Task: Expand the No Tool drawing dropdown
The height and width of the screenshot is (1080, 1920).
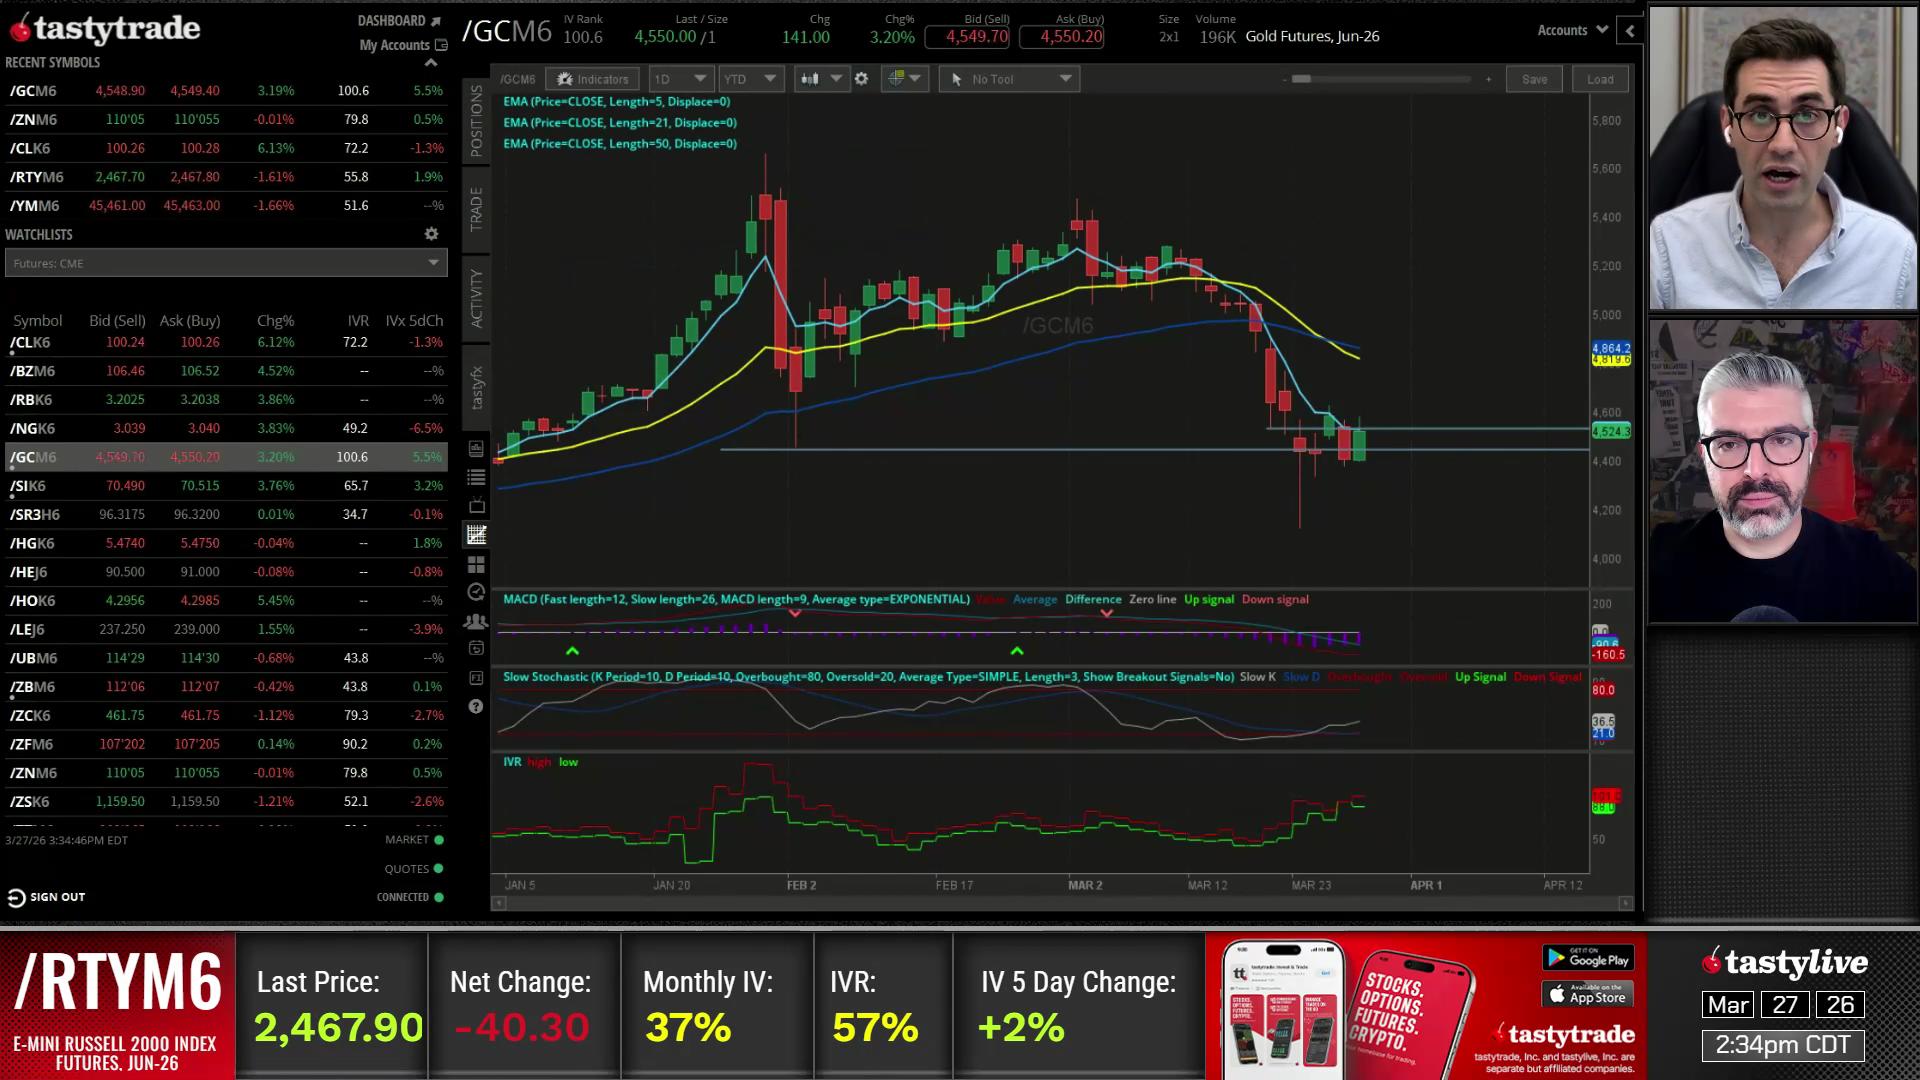Action: click(1009, 79)
